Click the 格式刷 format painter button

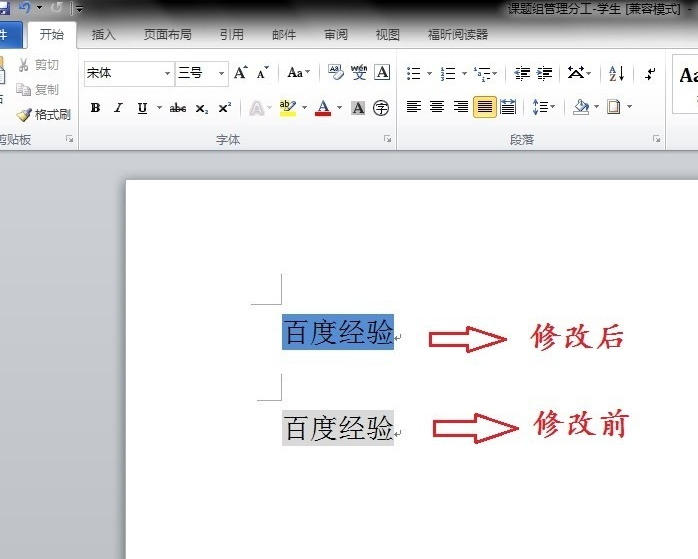43,115
